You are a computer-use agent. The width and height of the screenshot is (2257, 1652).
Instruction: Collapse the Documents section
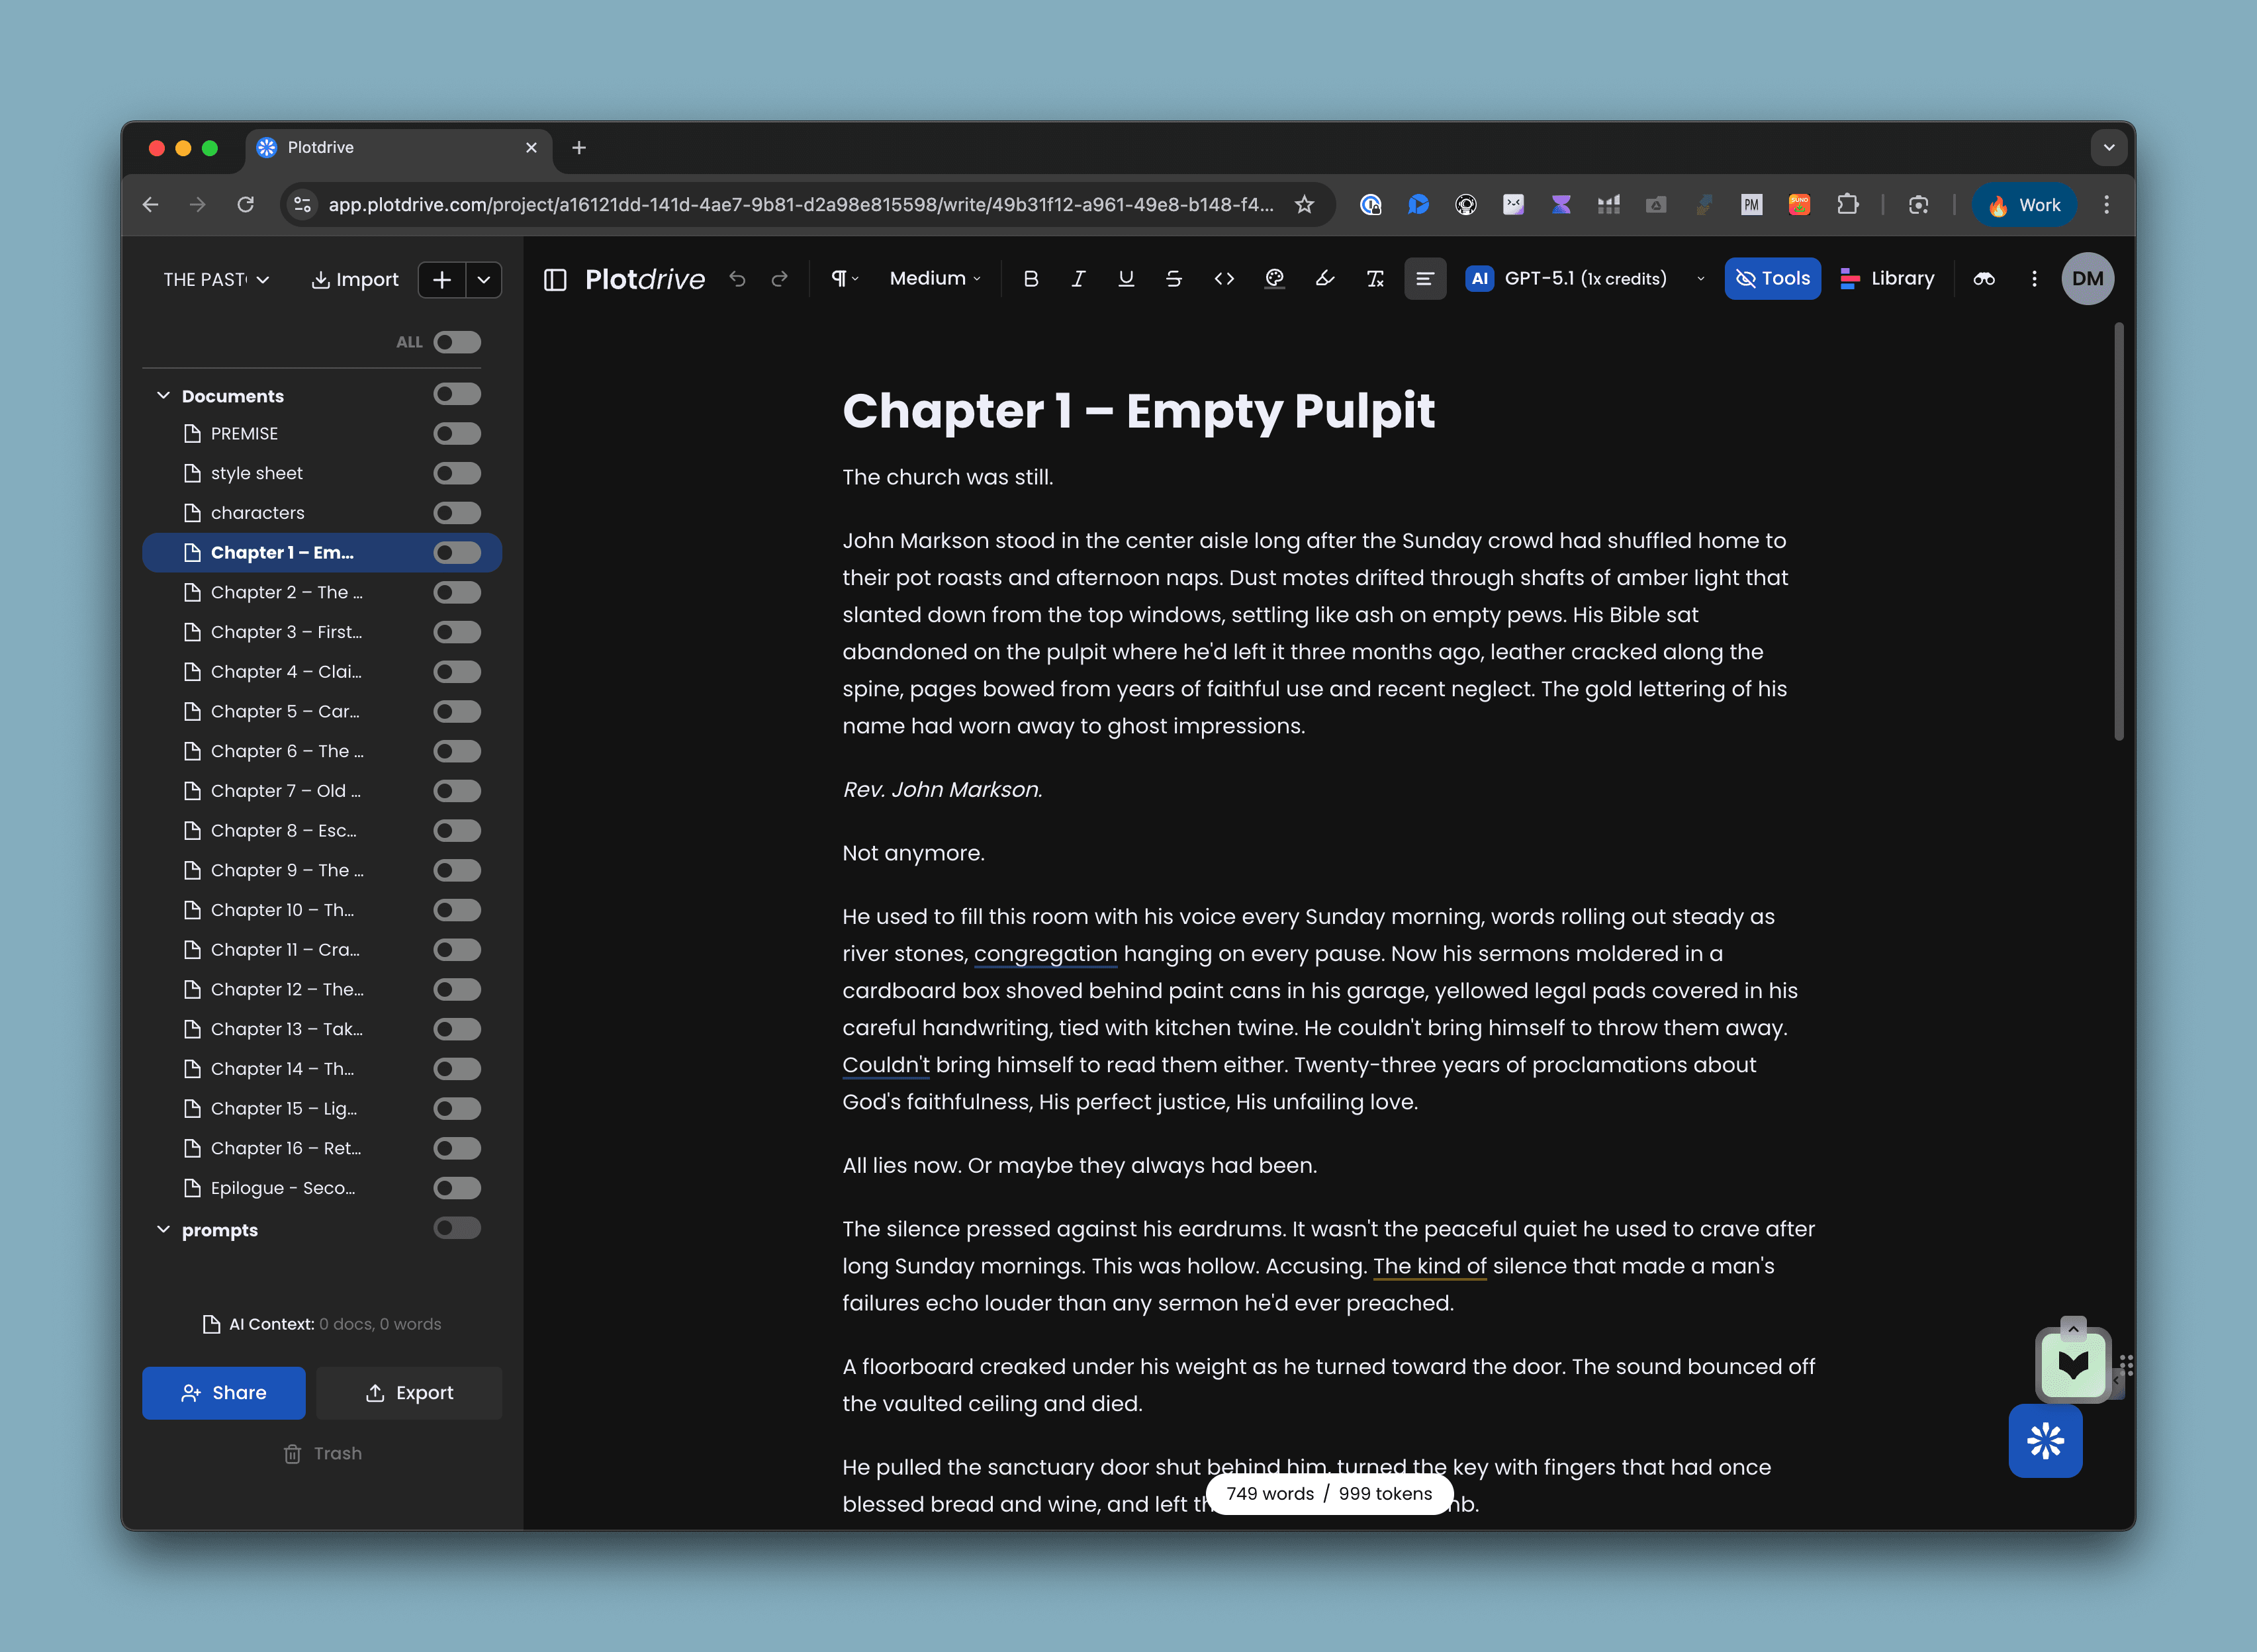164,395
